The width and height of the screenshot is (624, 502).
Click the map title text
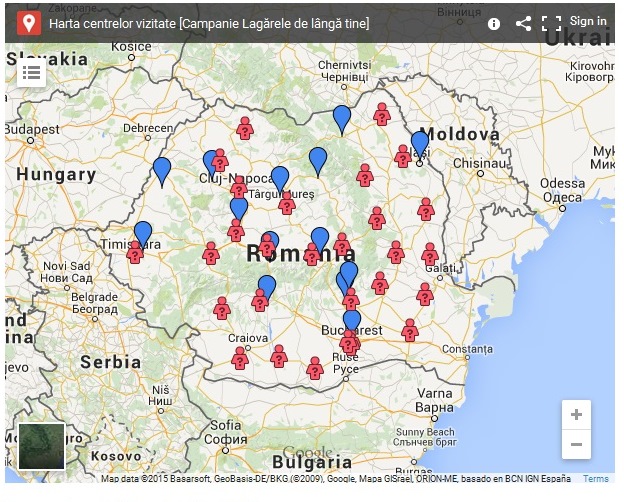209,23
